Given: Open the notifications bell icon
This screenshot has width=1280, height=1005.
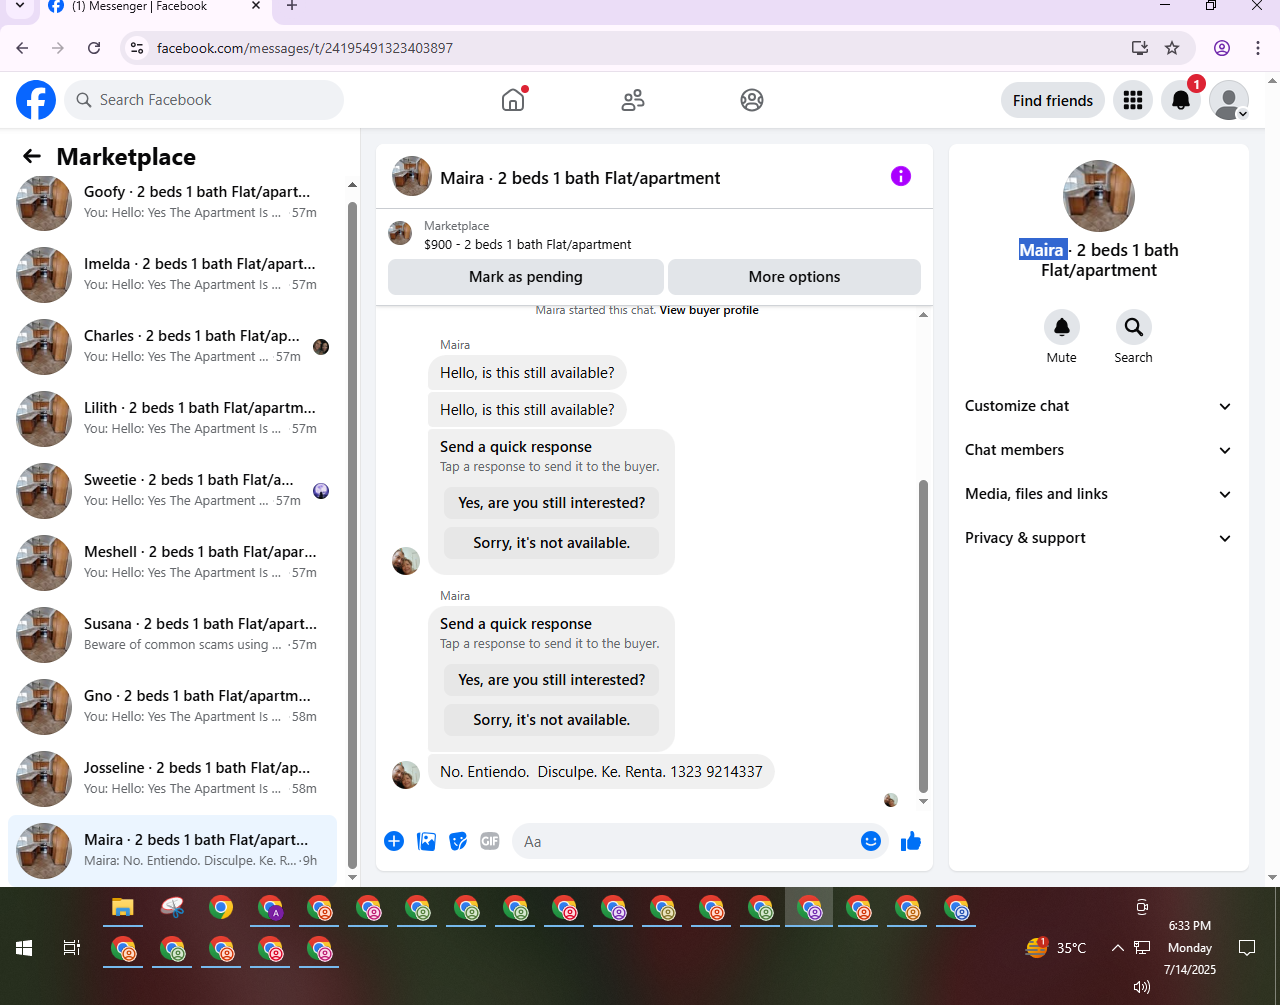Looking at the screenshot, I should pyautogui.click(x=1181, y=100).
